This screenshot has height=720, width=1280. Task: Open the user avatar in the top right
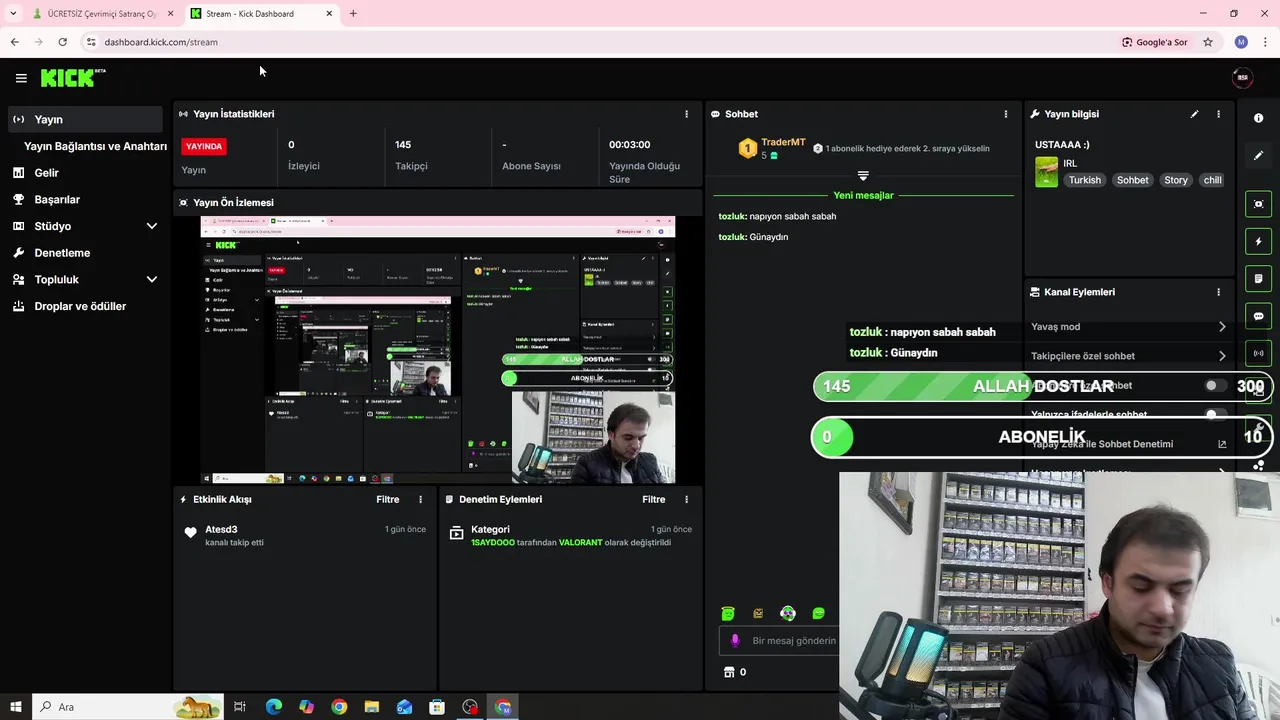(1243, 78)
